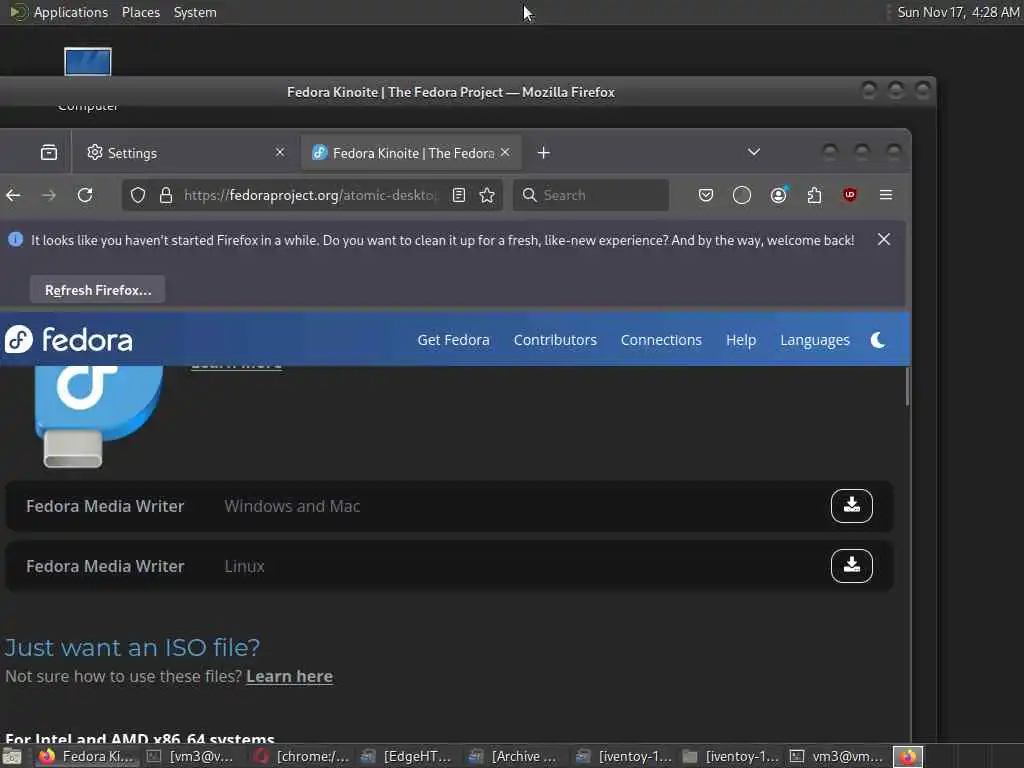Open the Applications menu
The width and height of the screenshot is (1024, 768).
point(71,12)
